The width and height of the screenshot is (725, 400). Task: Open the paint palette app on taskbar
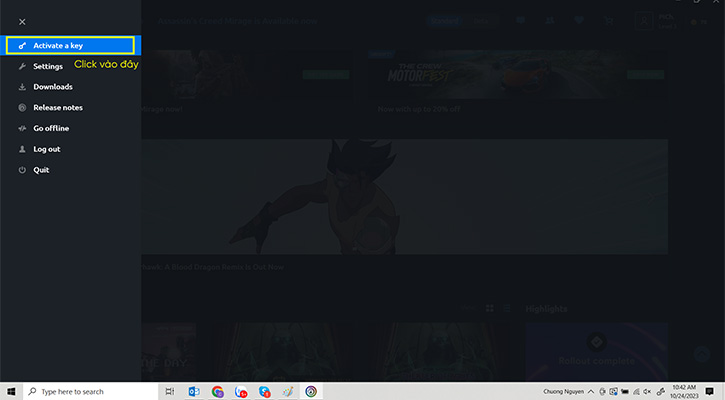click(x=288, y=391)
